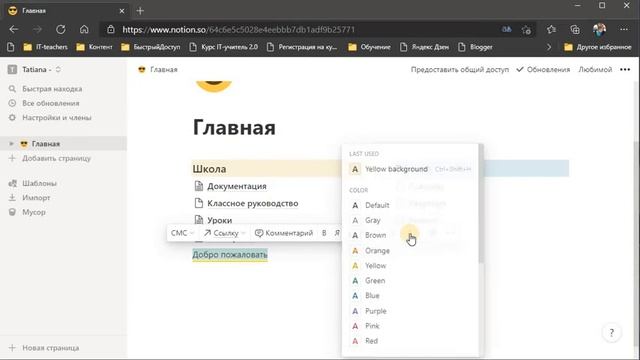This screenshot has height=360, width=640.
Task: Close the Главная browser tab
Action: pos(122,11)
